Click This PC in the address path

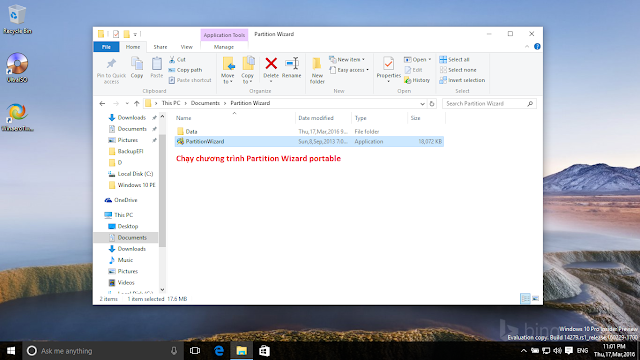(171, 103)
